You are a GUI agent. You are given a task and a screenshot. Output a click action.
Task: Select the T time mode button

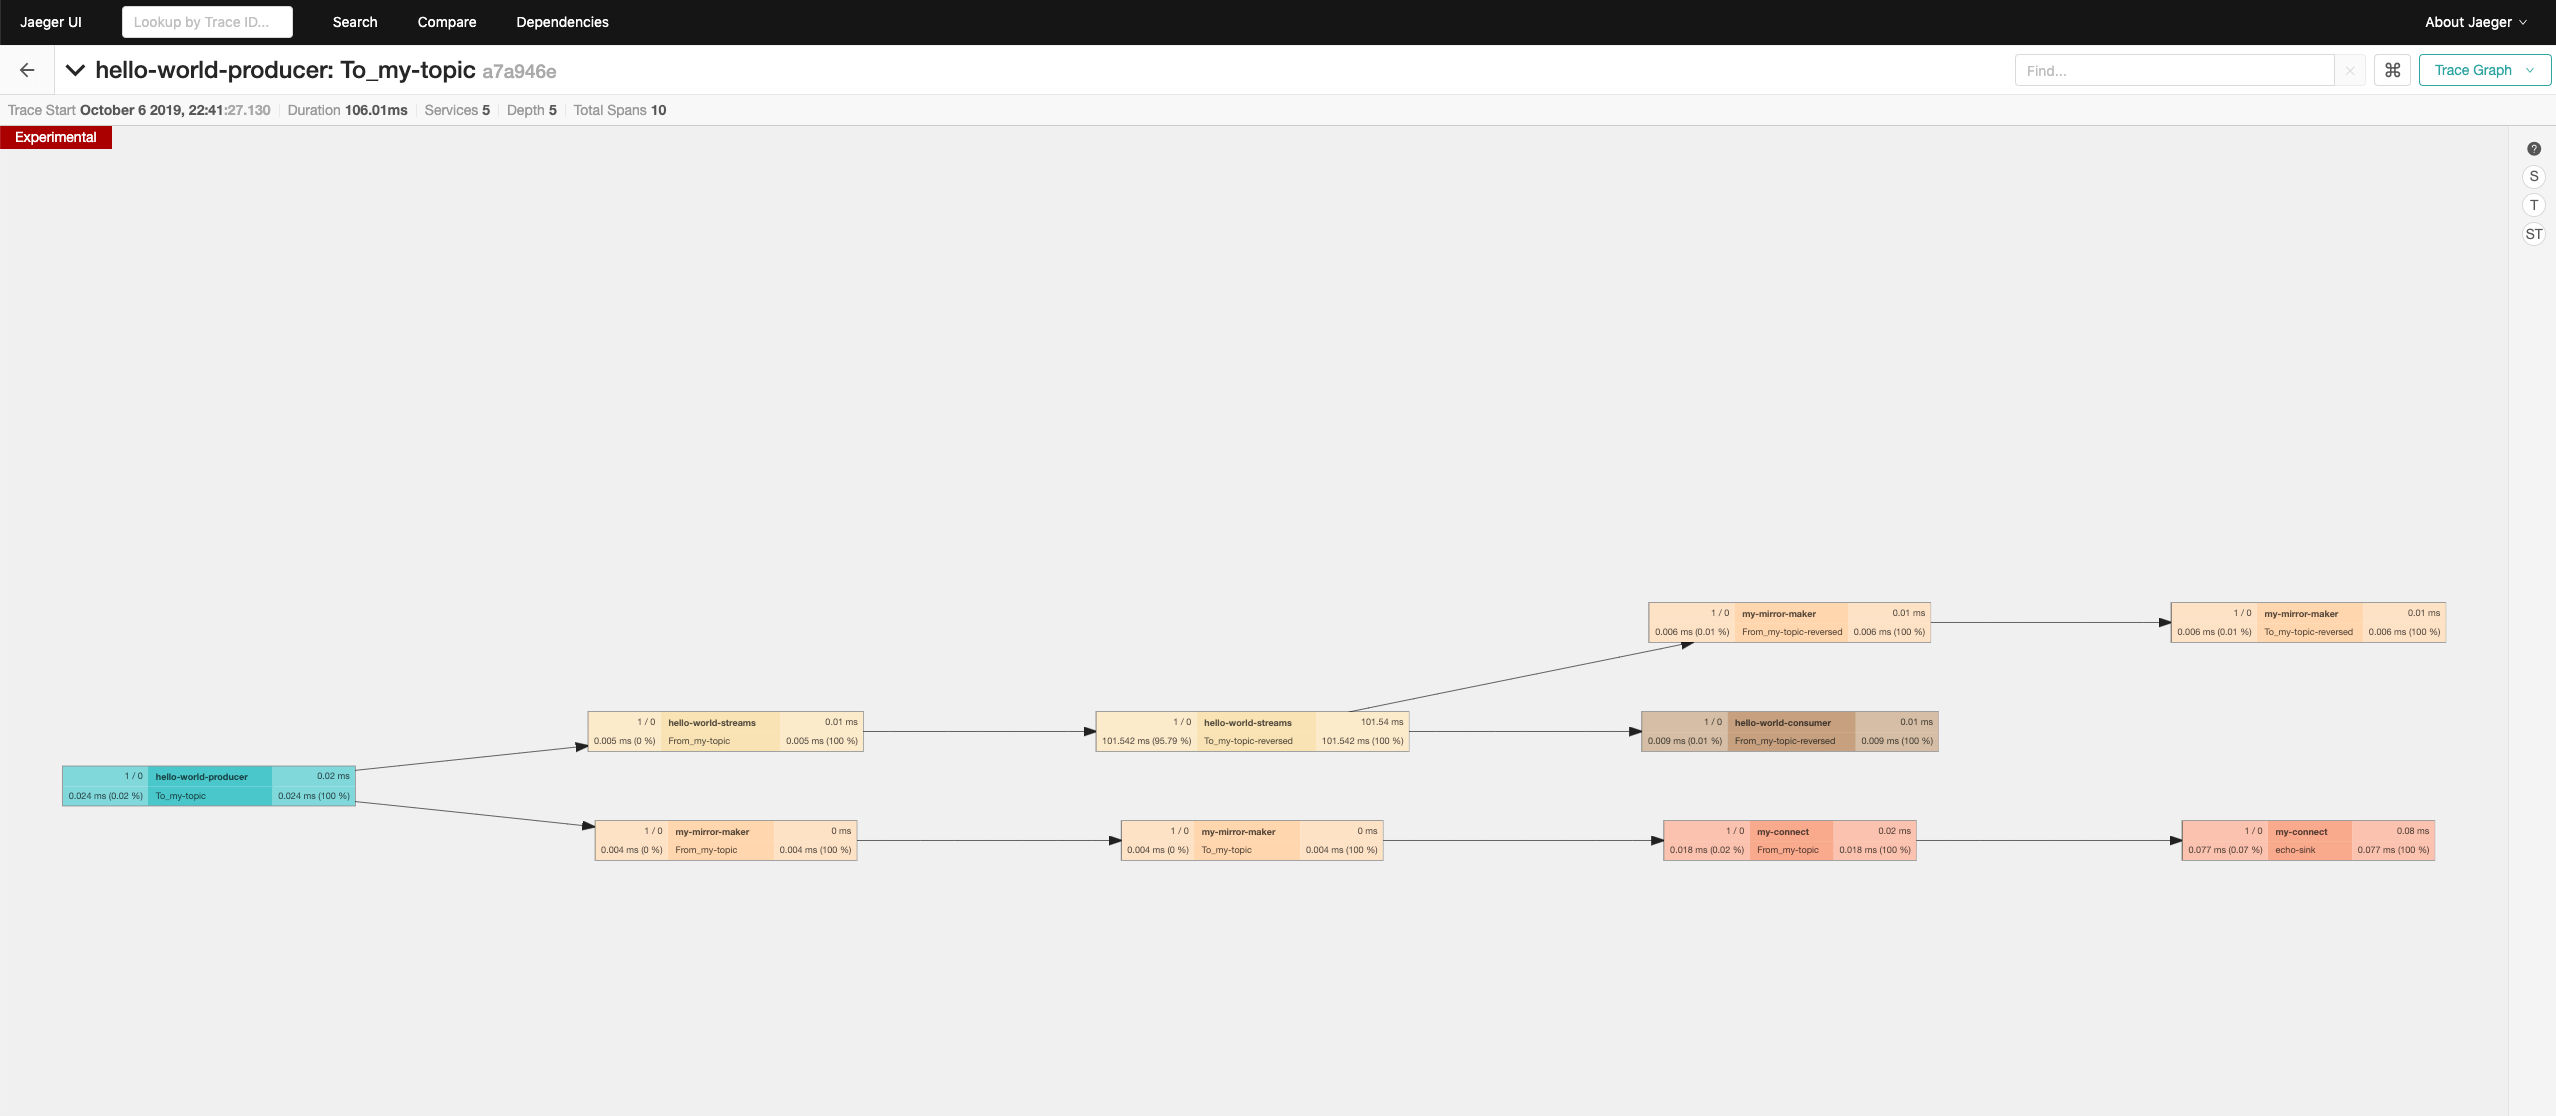(2534, 205)
